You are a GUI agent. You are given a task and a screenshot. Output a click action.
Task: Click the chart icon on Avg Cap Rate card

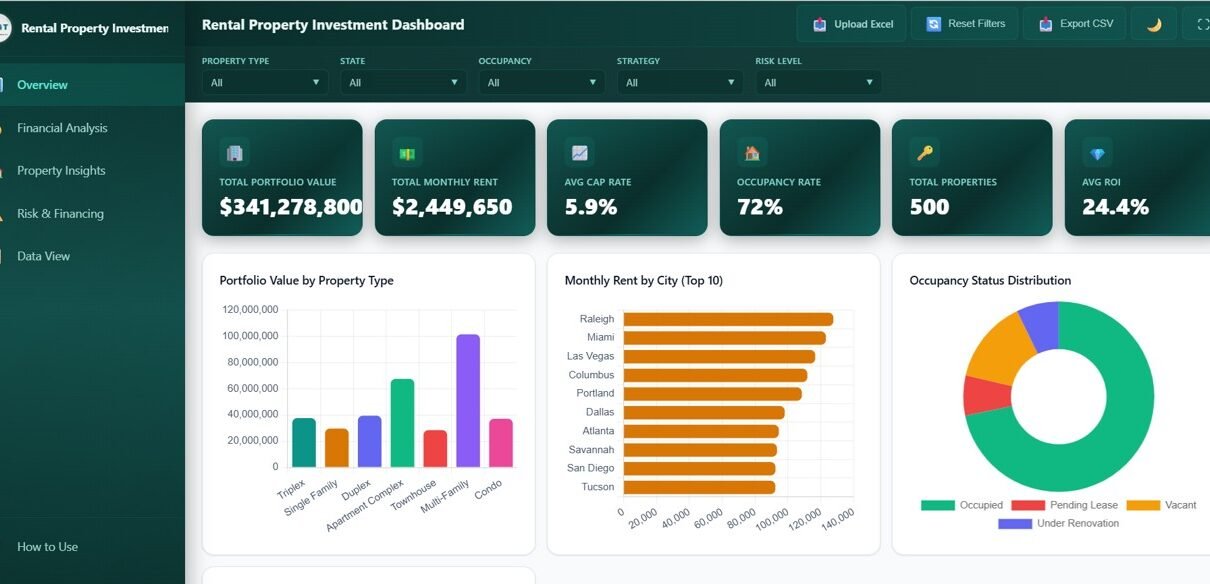(x=579, y=153)
